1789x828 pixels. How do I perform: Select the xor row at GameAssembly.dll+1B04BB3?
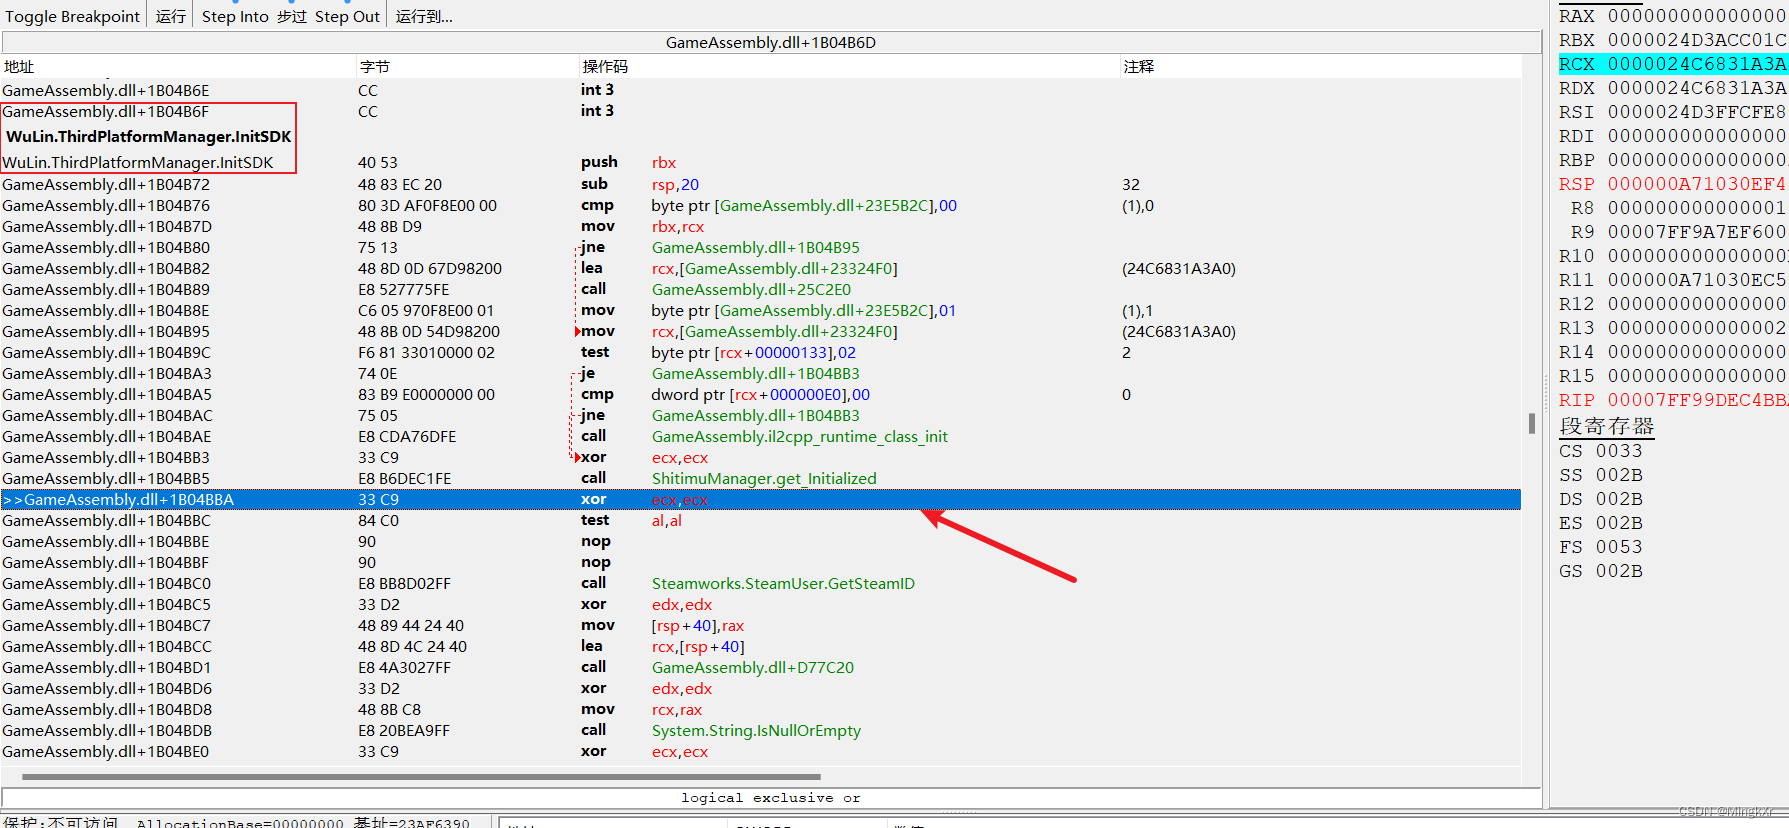pyautogui.click(x=761, y=457)
